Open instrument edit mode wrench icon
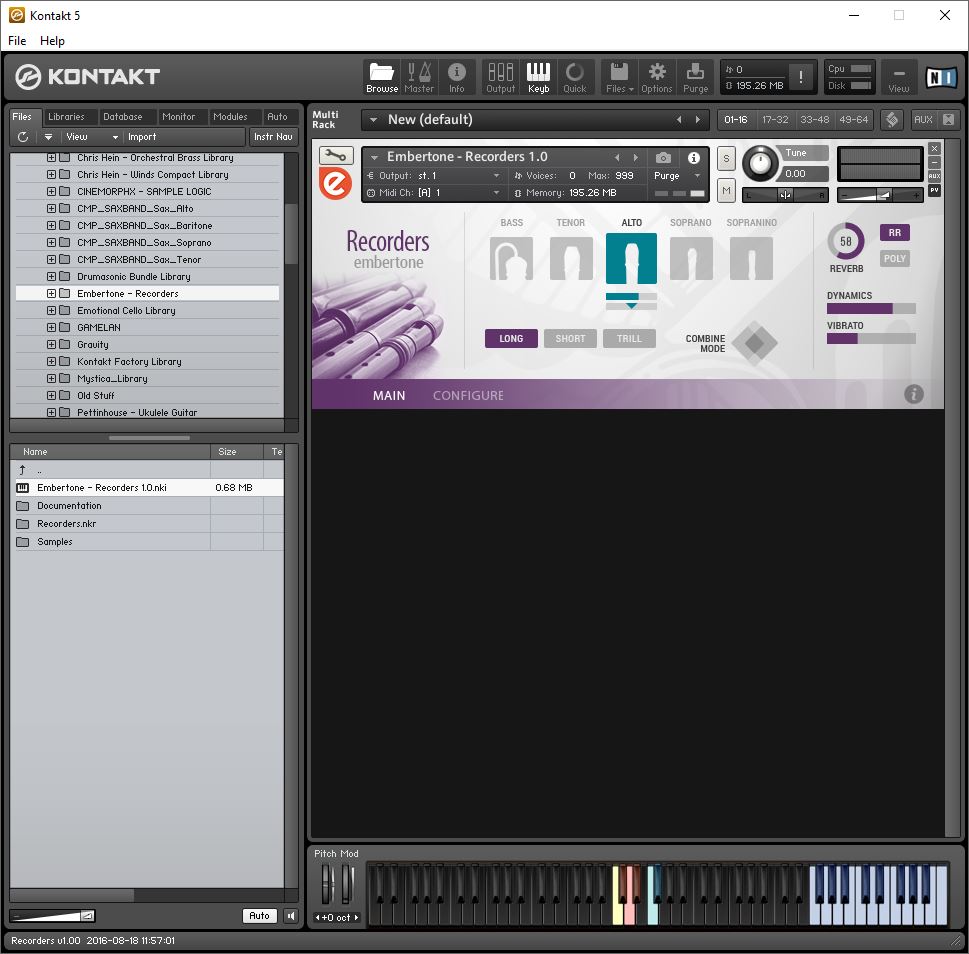This screenshot has height=954, width=969. point(336,155)
